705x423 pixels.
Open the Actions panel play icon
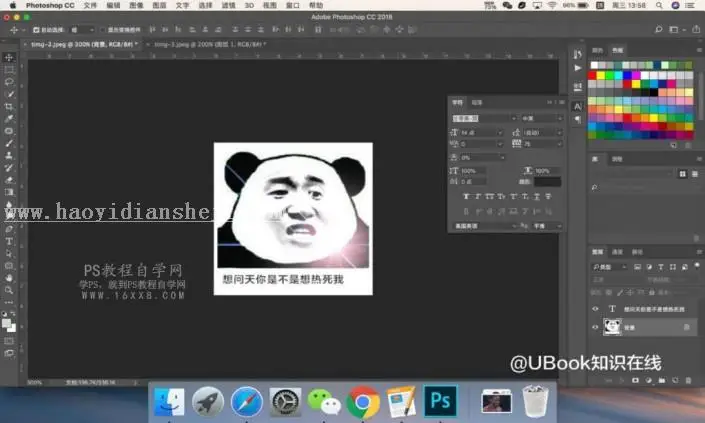[x=578, y=68]
